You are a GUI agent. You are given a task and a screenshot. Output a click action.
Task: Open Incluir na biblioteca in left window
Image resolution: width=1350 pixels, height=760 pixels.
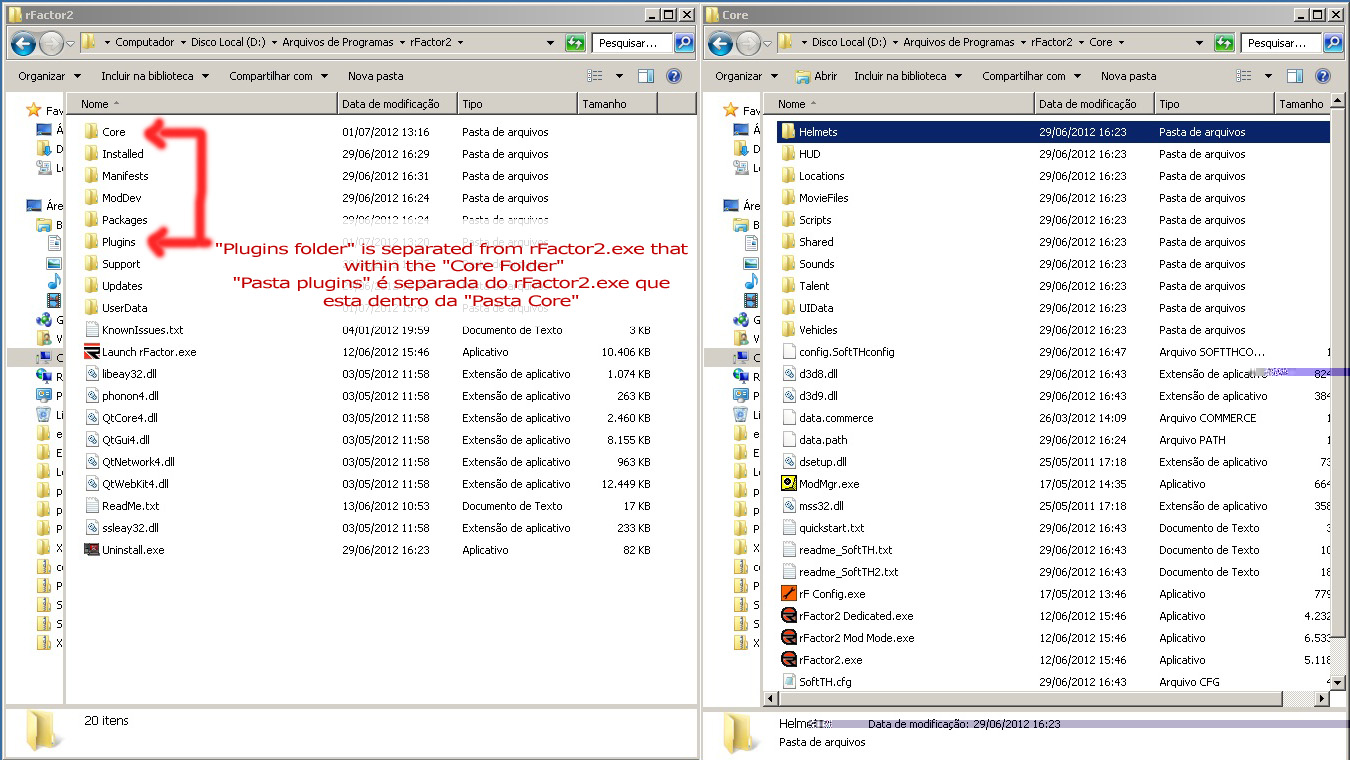[x=154, y=76]
